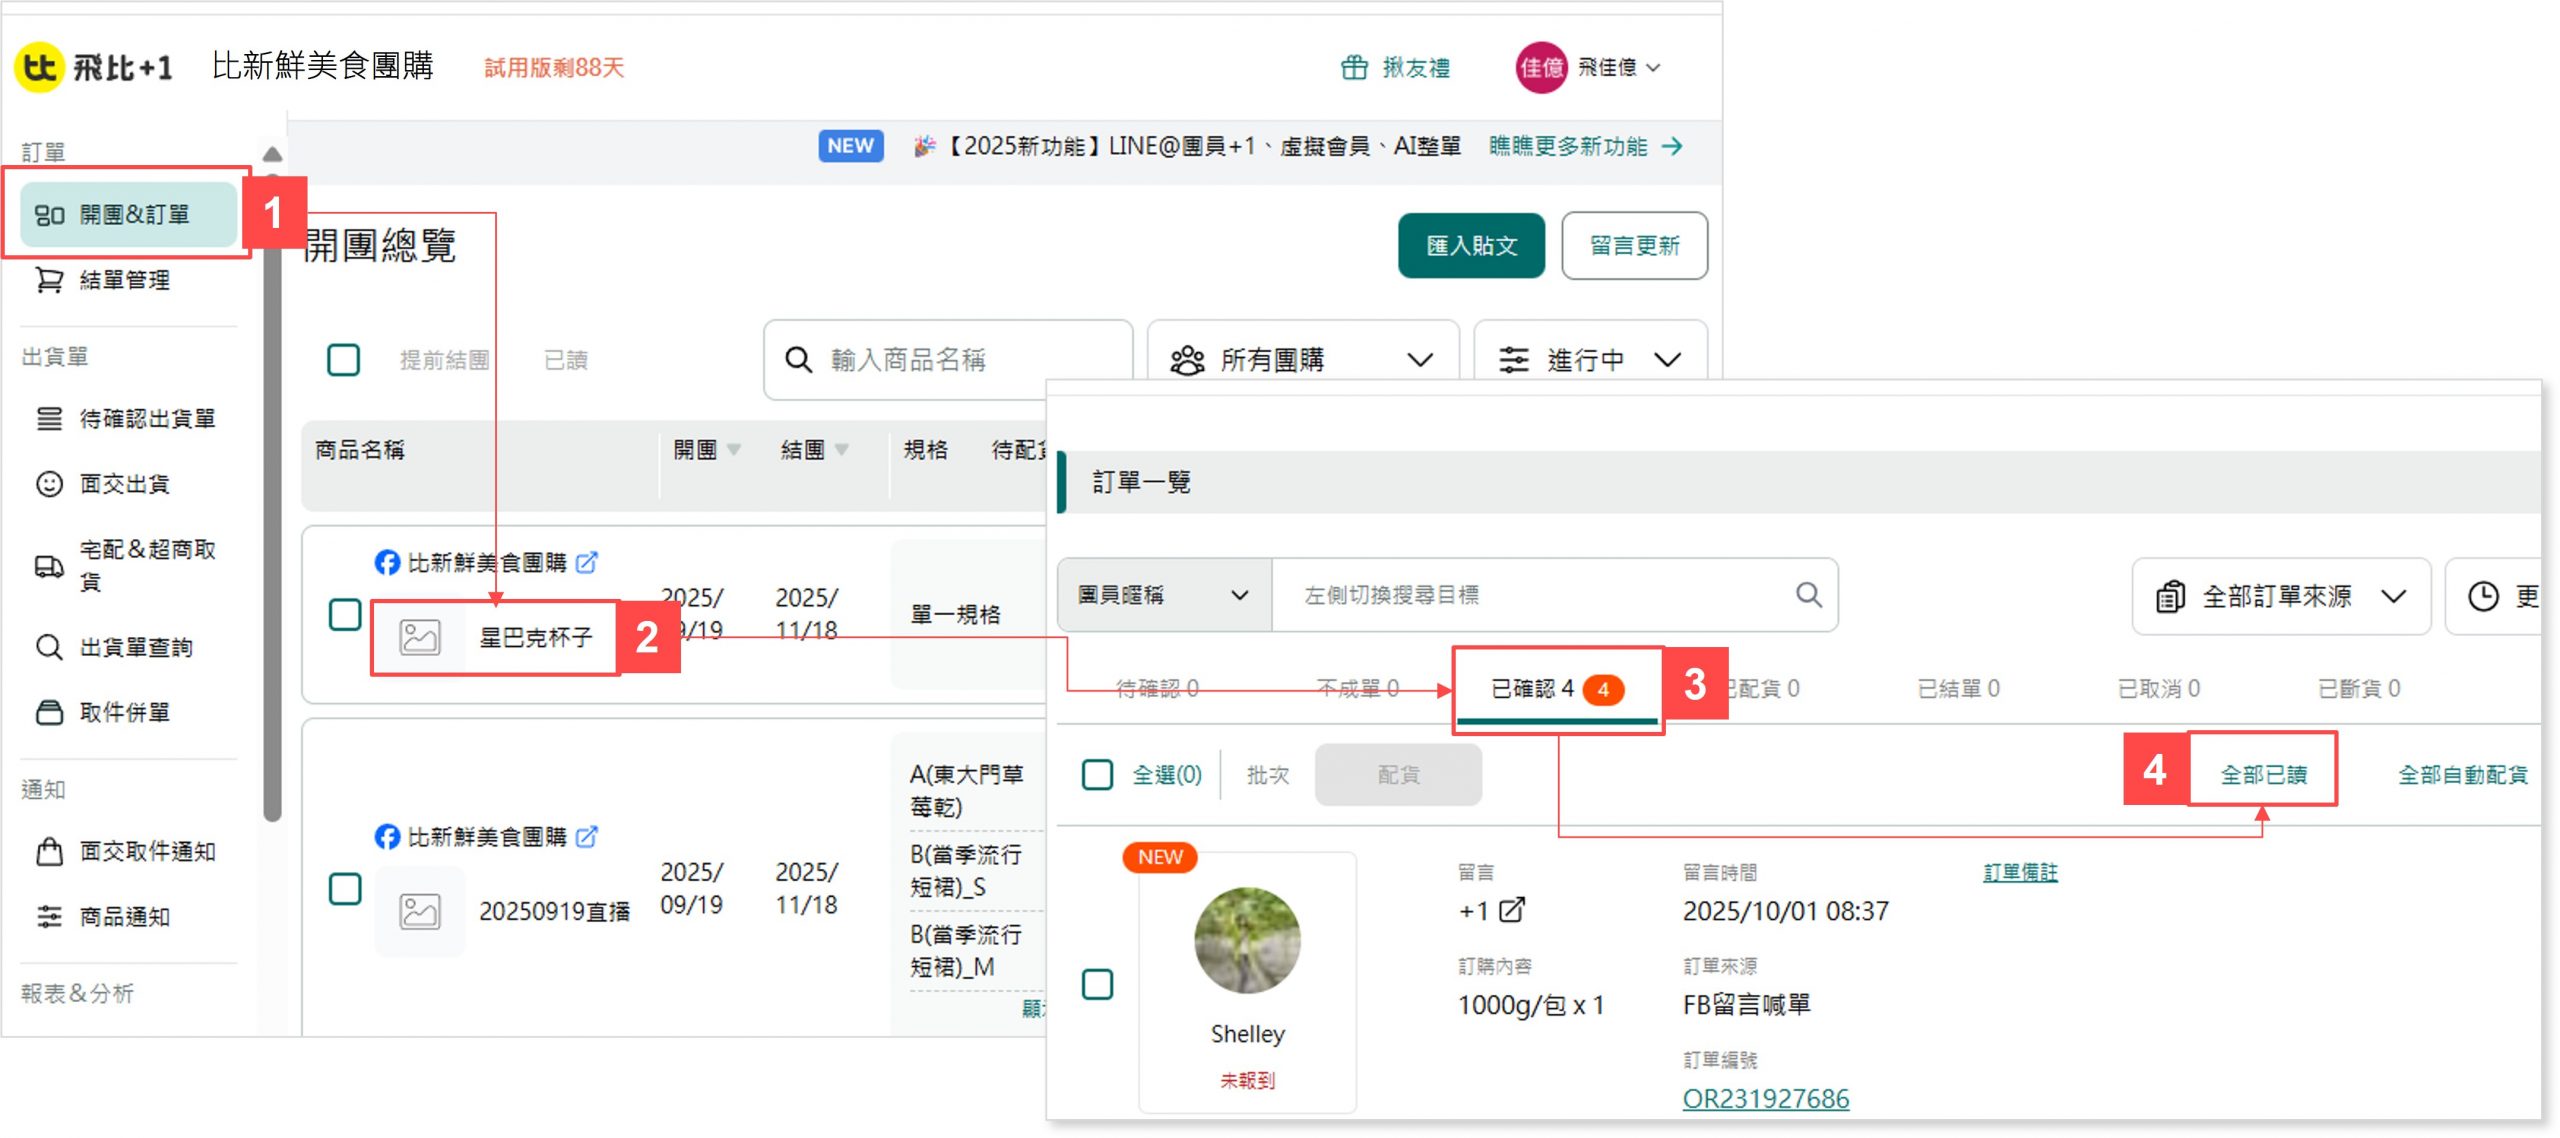Click the 面交出貨 smiley icon
The image size is (2560, 1138).
(x=49, y=484)
